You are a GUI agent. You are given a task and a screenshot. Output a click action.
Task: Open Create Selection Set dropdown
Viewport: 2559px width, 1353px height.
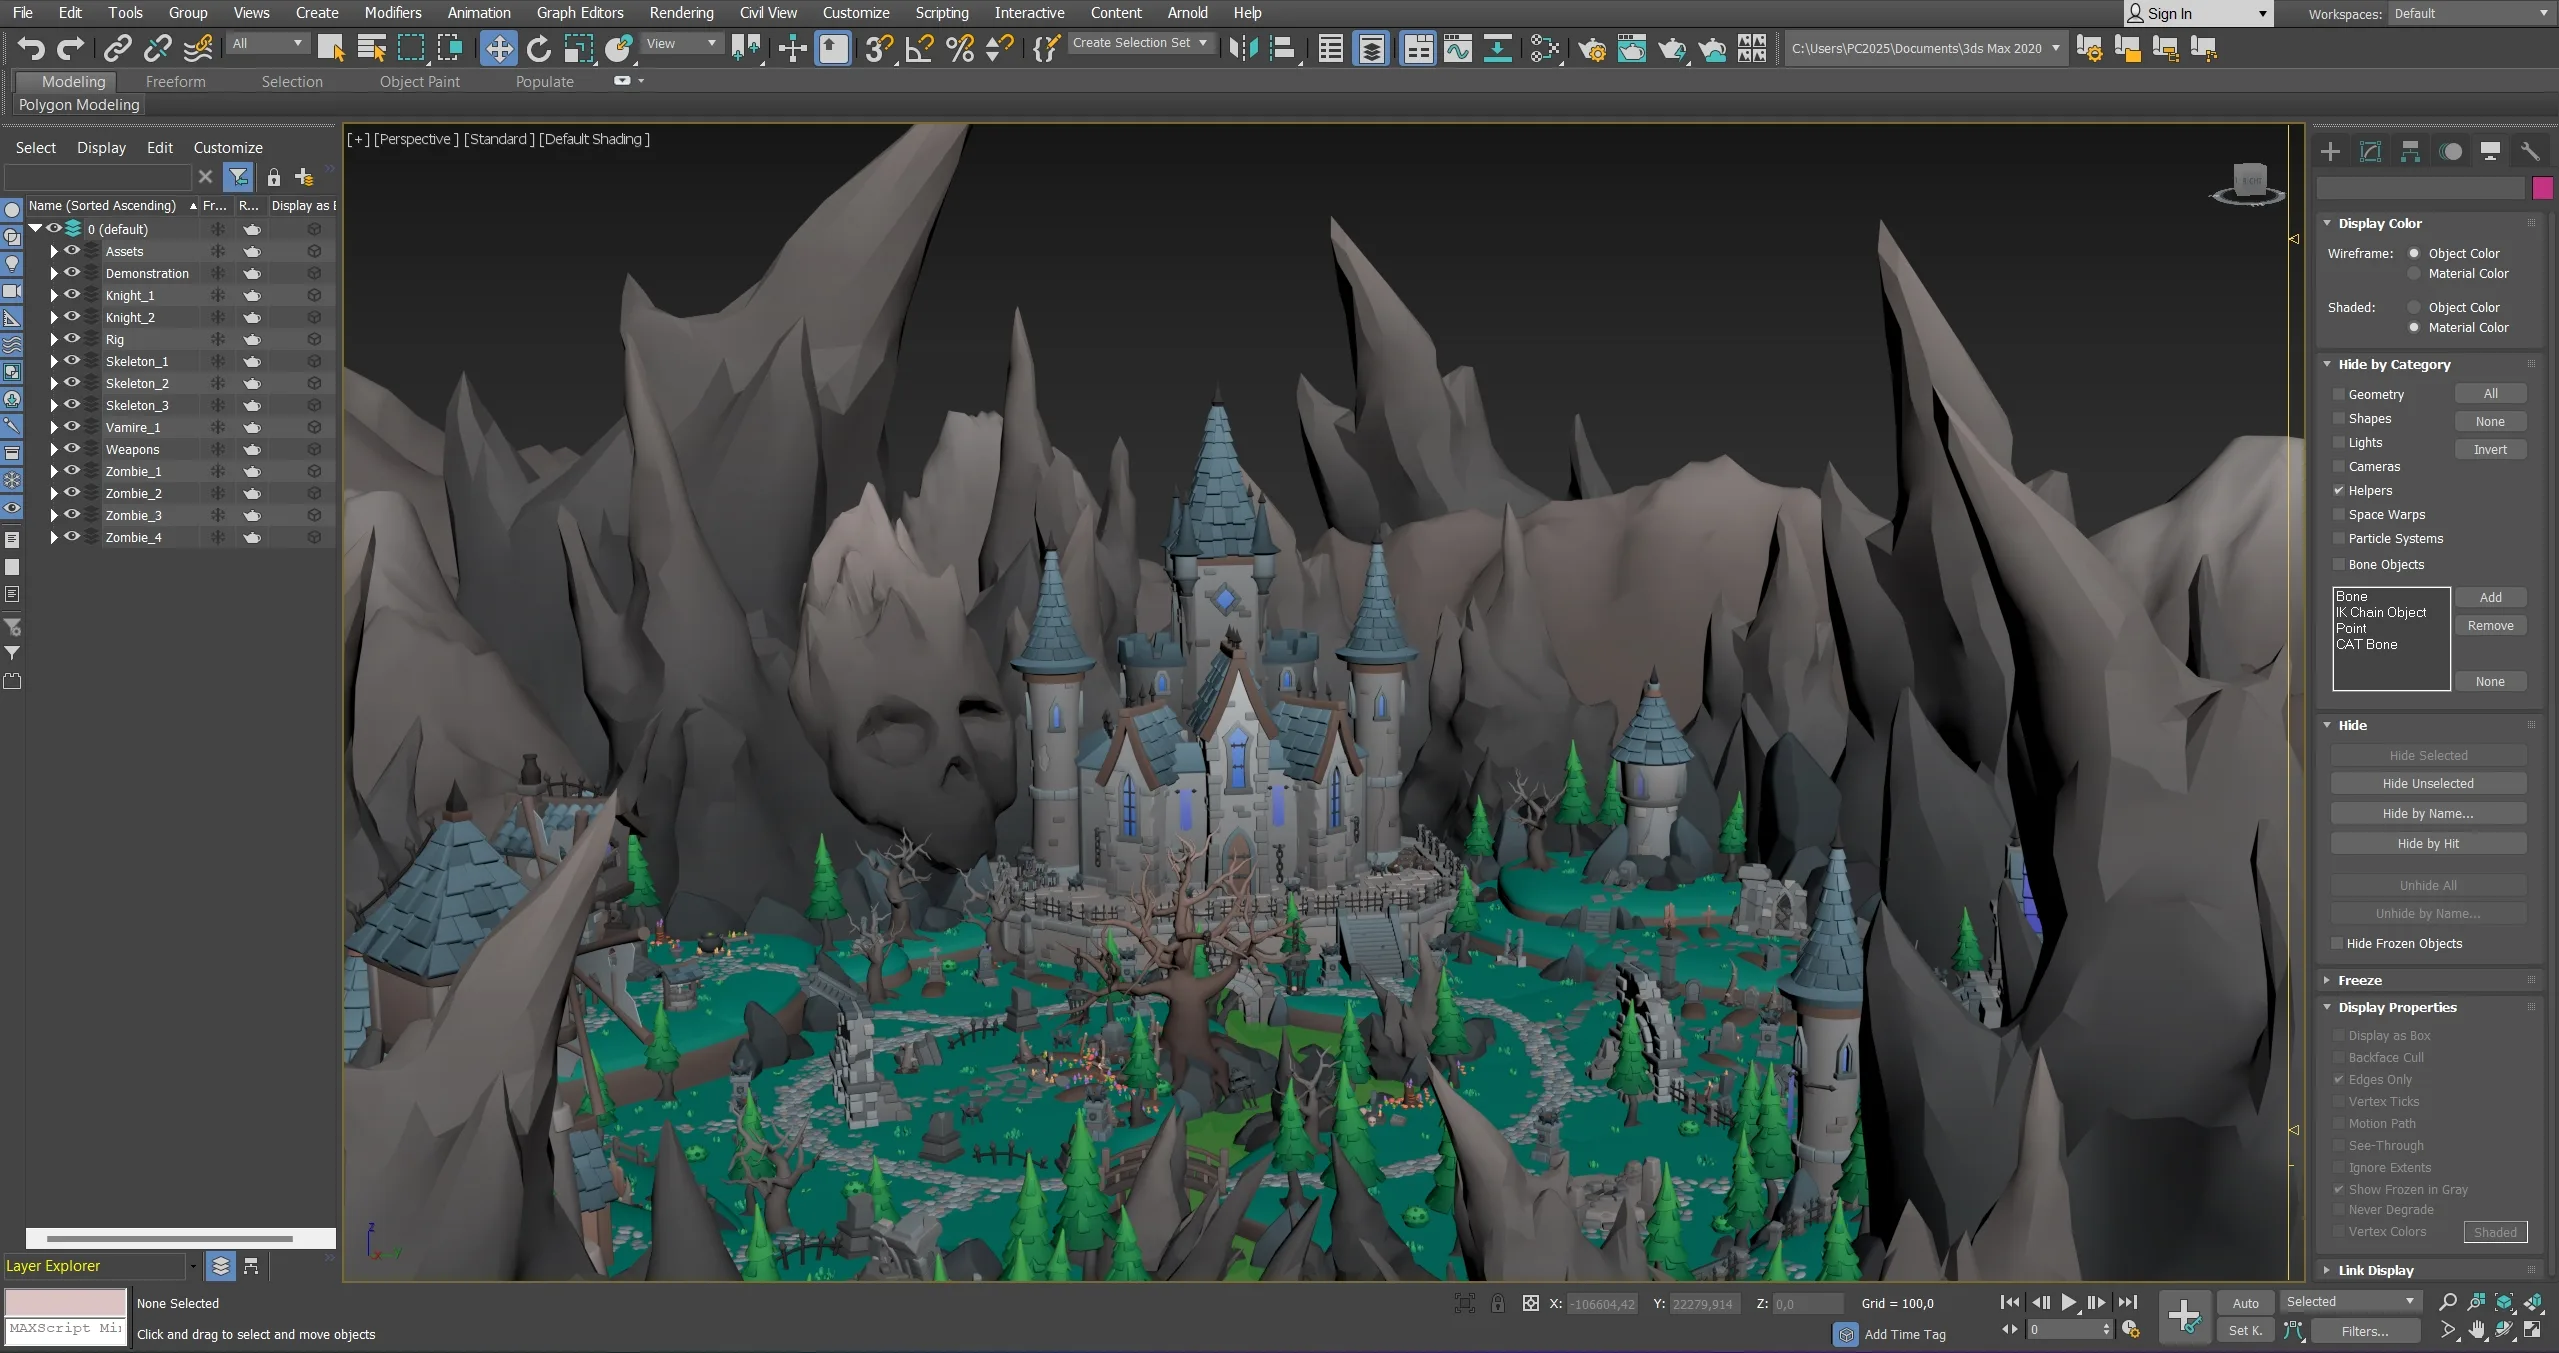point(1140,43)
